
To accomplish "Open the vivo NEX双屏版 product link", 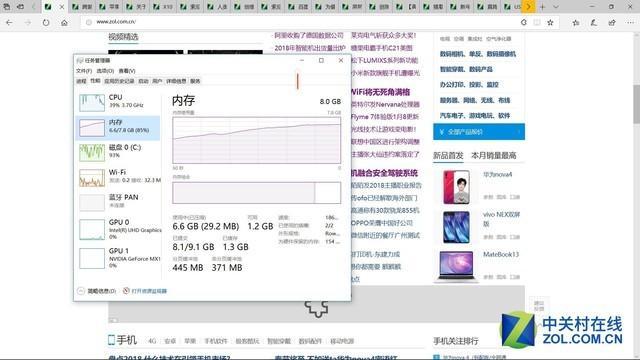I will pyautogui.click(x=502, y=219).
